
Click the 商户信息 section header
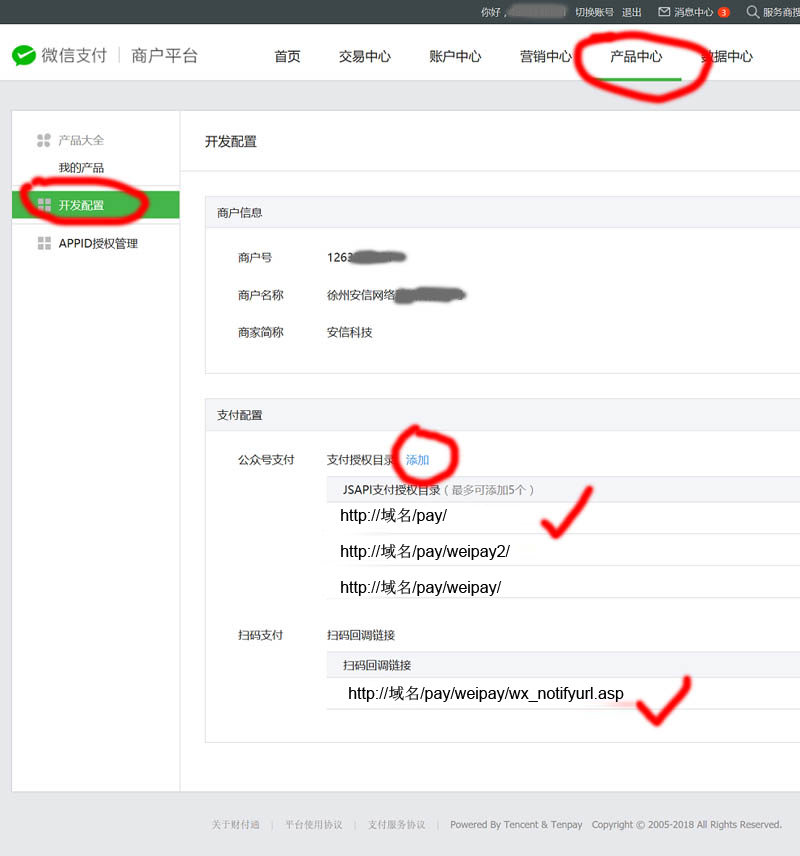(x=239, y=213)
